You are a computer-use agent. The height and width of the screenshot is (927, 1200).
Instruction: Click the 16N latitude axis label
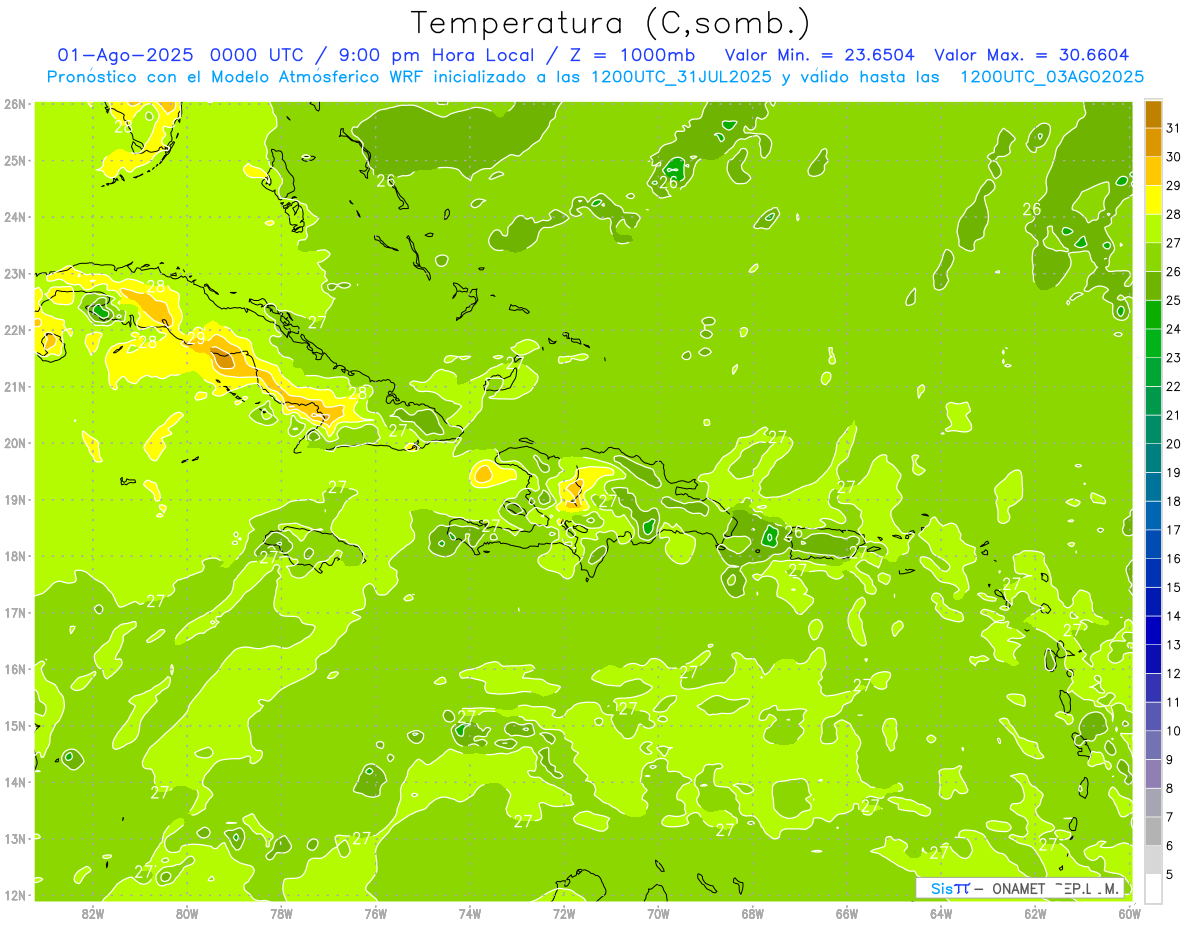click(x=14, y=669)
